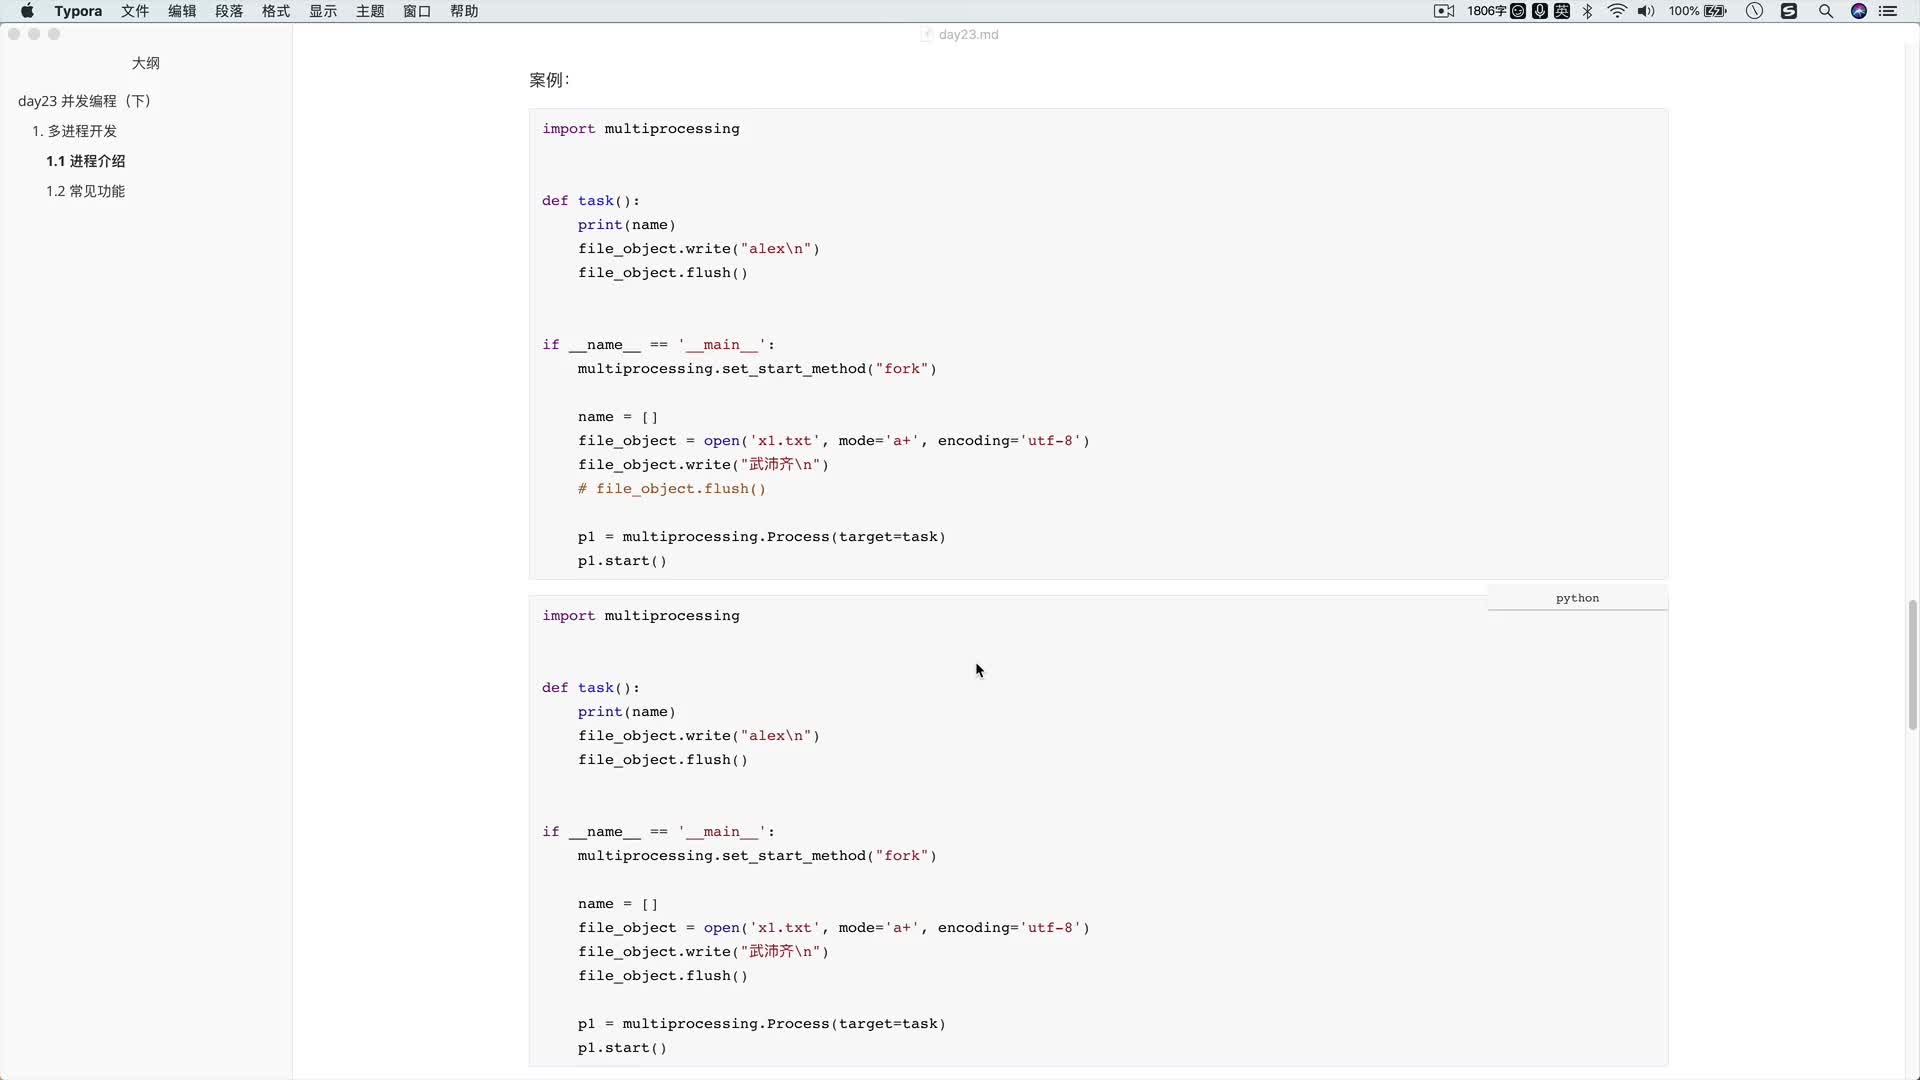1920x1080 pixels.
Task: Open the 编辑 menu
Action: point(182,11)
